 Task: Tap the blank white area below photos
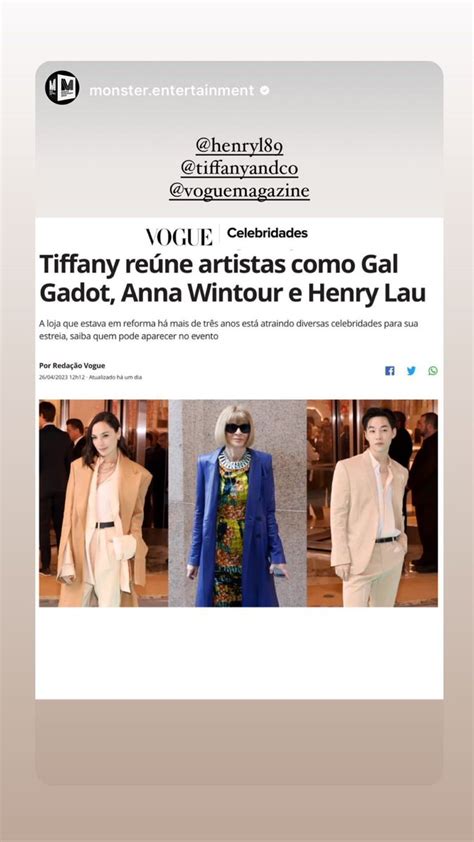point(239,652)
